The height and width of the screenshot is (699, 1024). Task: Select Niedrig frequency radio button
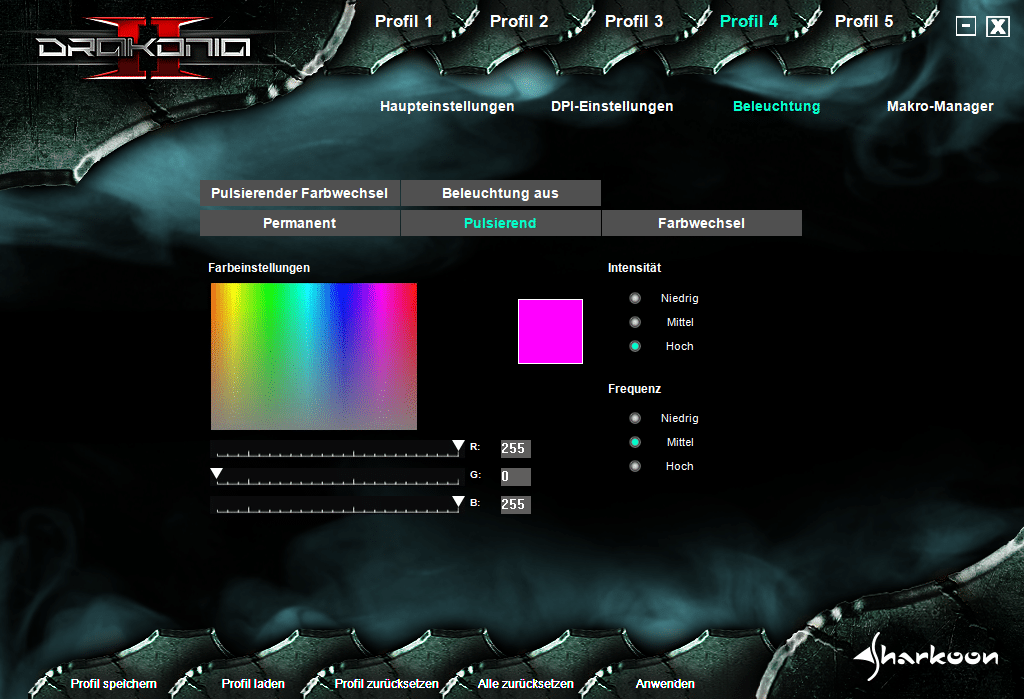click(635, 418)
